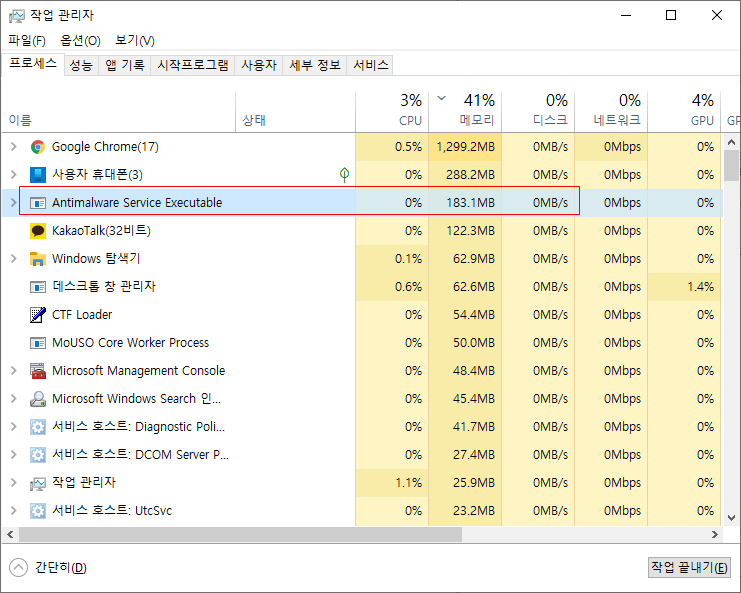
Task: Click the Microsoft Windows Search icon
Action: 38,399
